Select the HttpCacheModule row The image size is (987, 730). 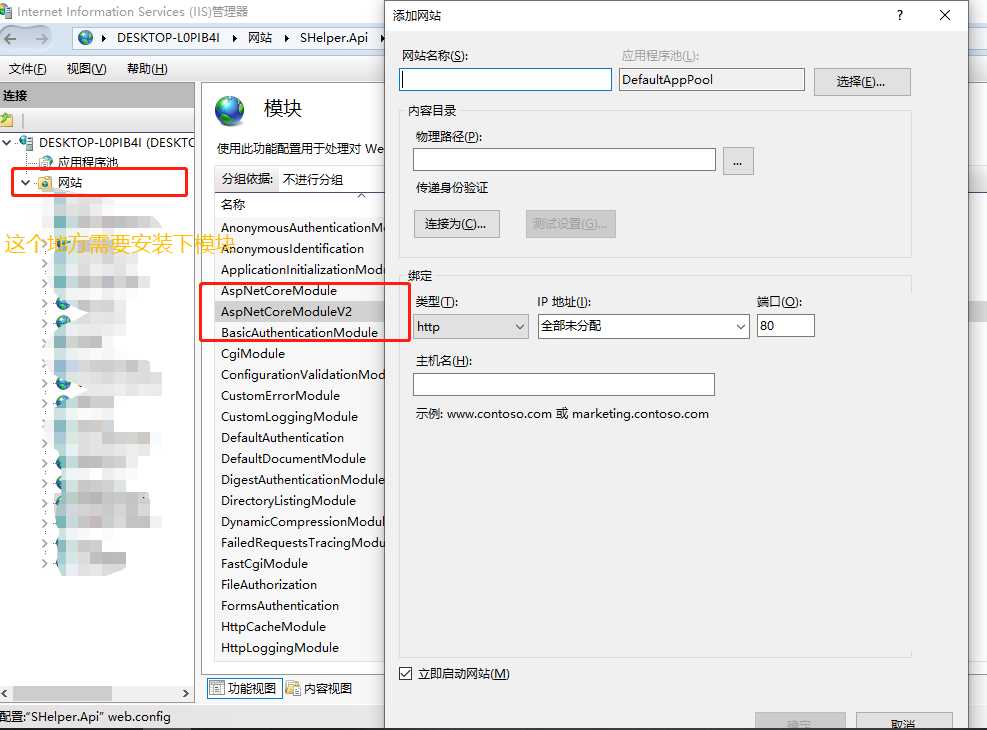[301, 627]
